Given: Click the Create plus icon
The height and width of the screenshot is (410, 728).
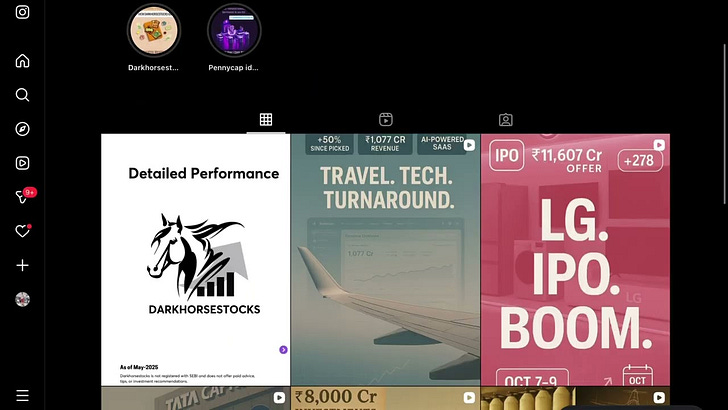Looking at the screenshot, I should pyautogui.click(x=22, y=265).
